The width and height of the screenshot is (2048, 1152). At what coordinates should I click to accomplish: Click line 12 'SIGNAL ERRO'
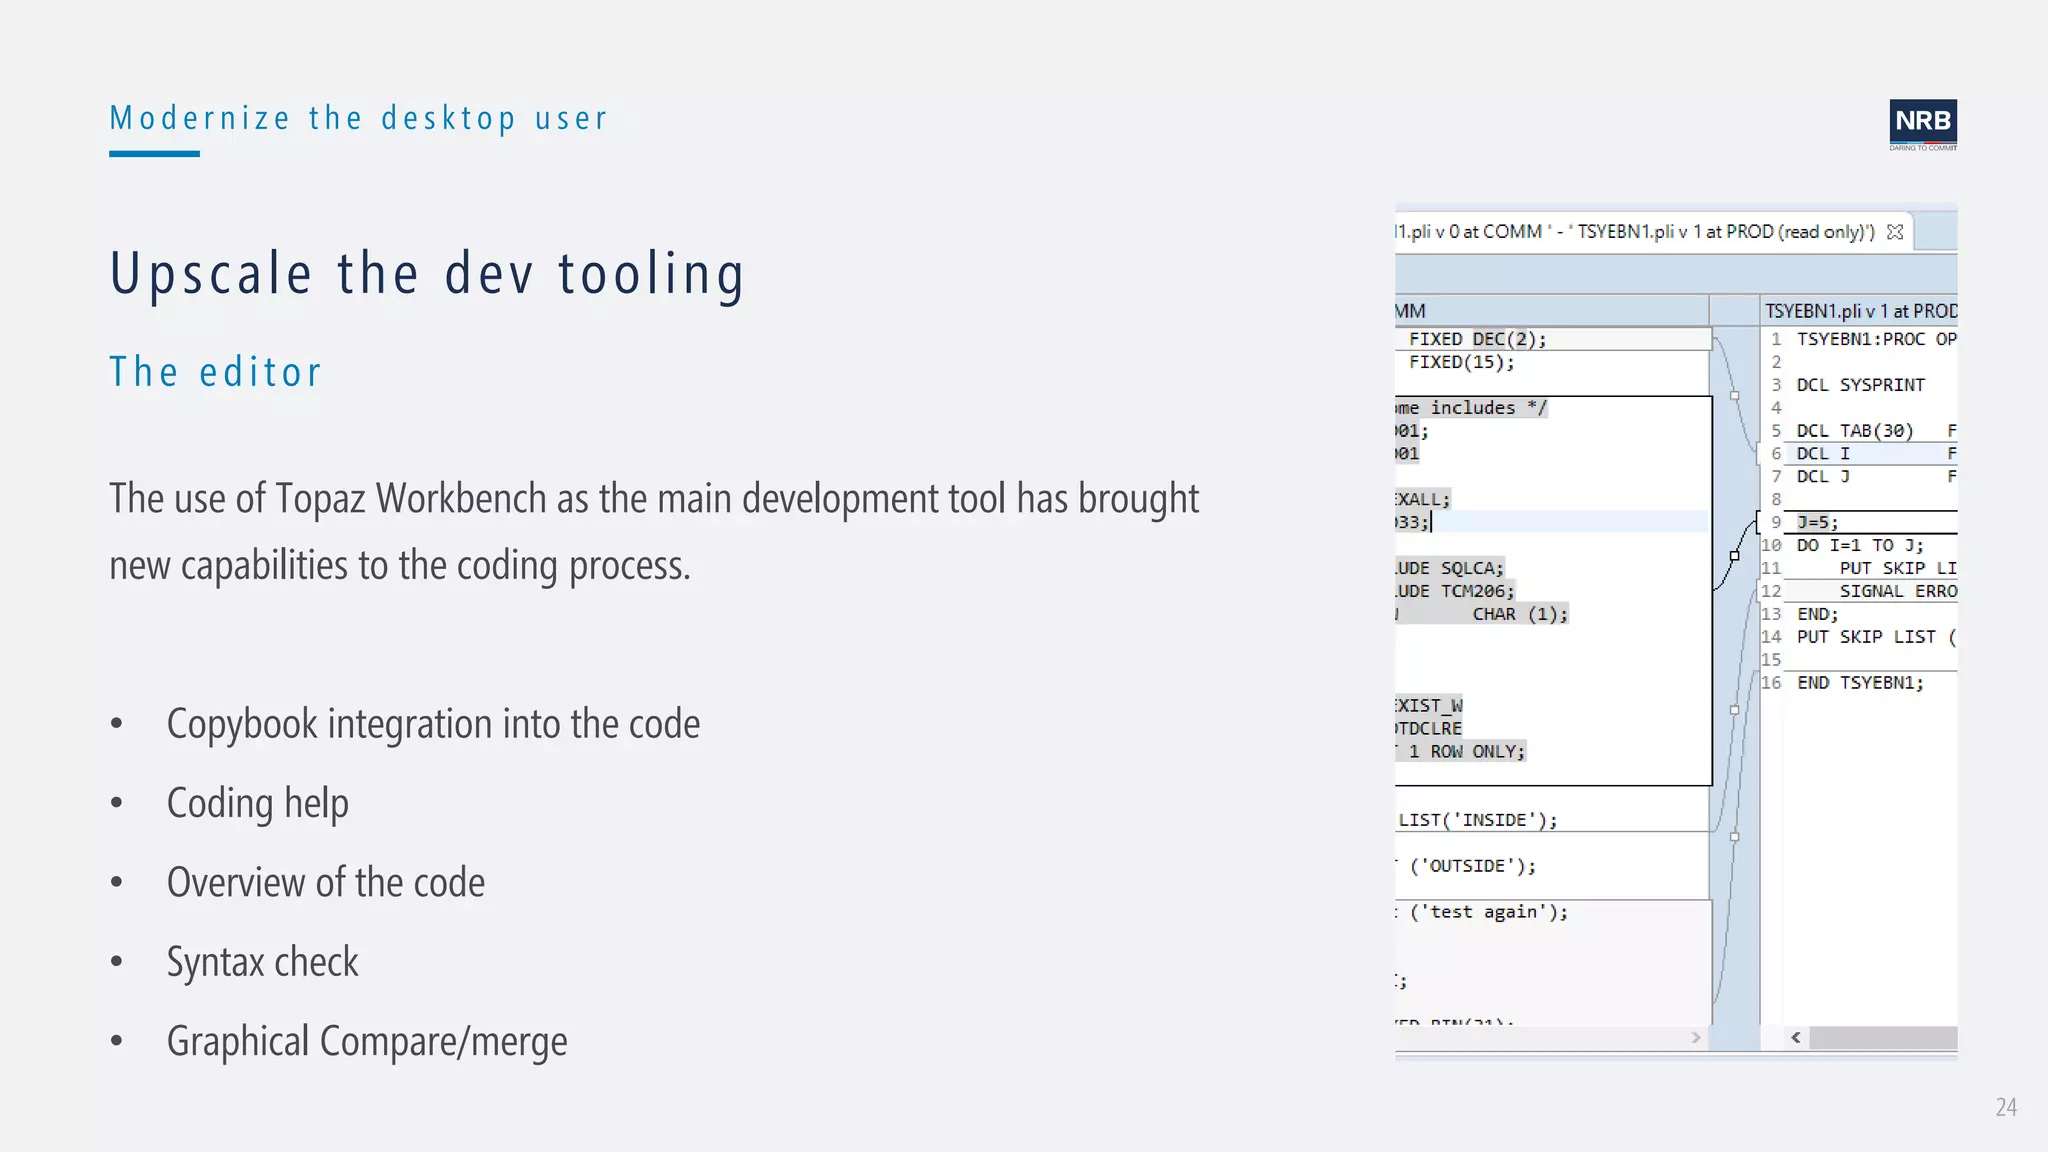pyautogui.click(x=1897, y=591)
